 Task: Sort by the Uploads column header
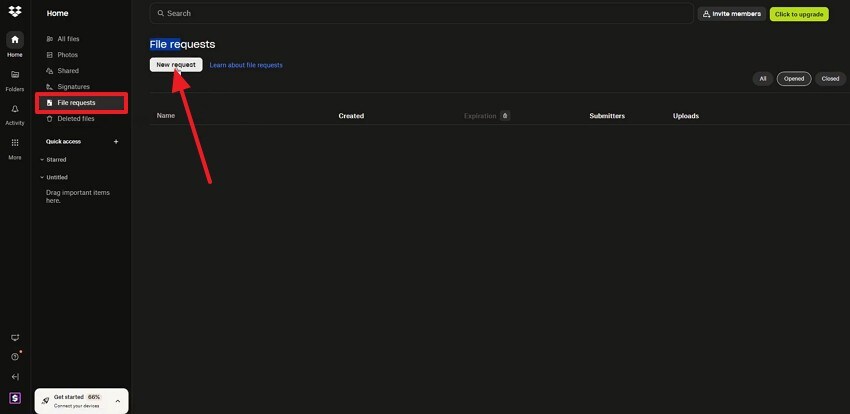(686, 116)
